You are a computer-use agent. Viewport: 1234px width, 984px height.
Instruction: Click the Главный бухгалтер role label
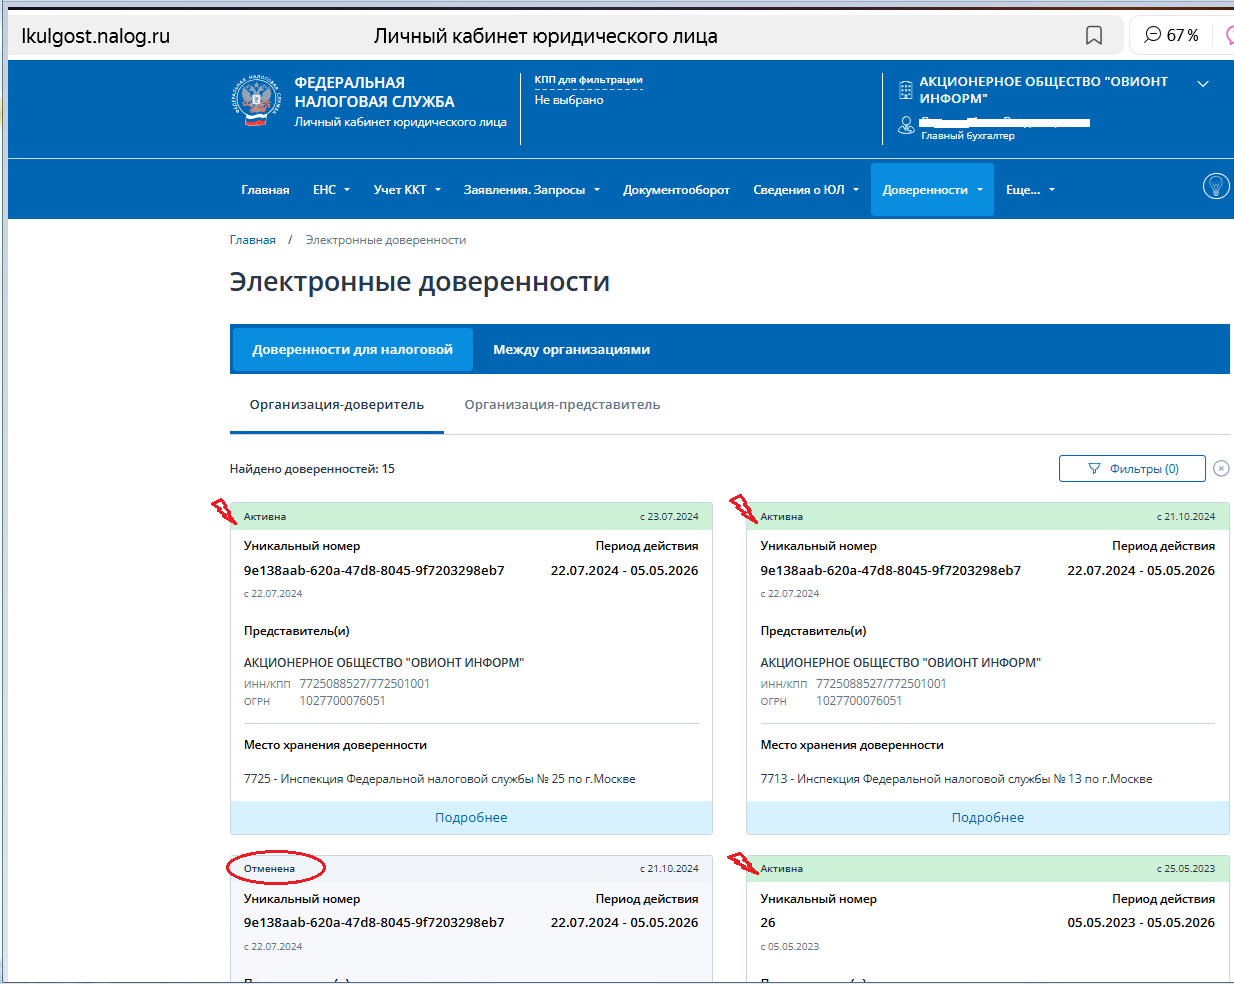click(967, 136)
